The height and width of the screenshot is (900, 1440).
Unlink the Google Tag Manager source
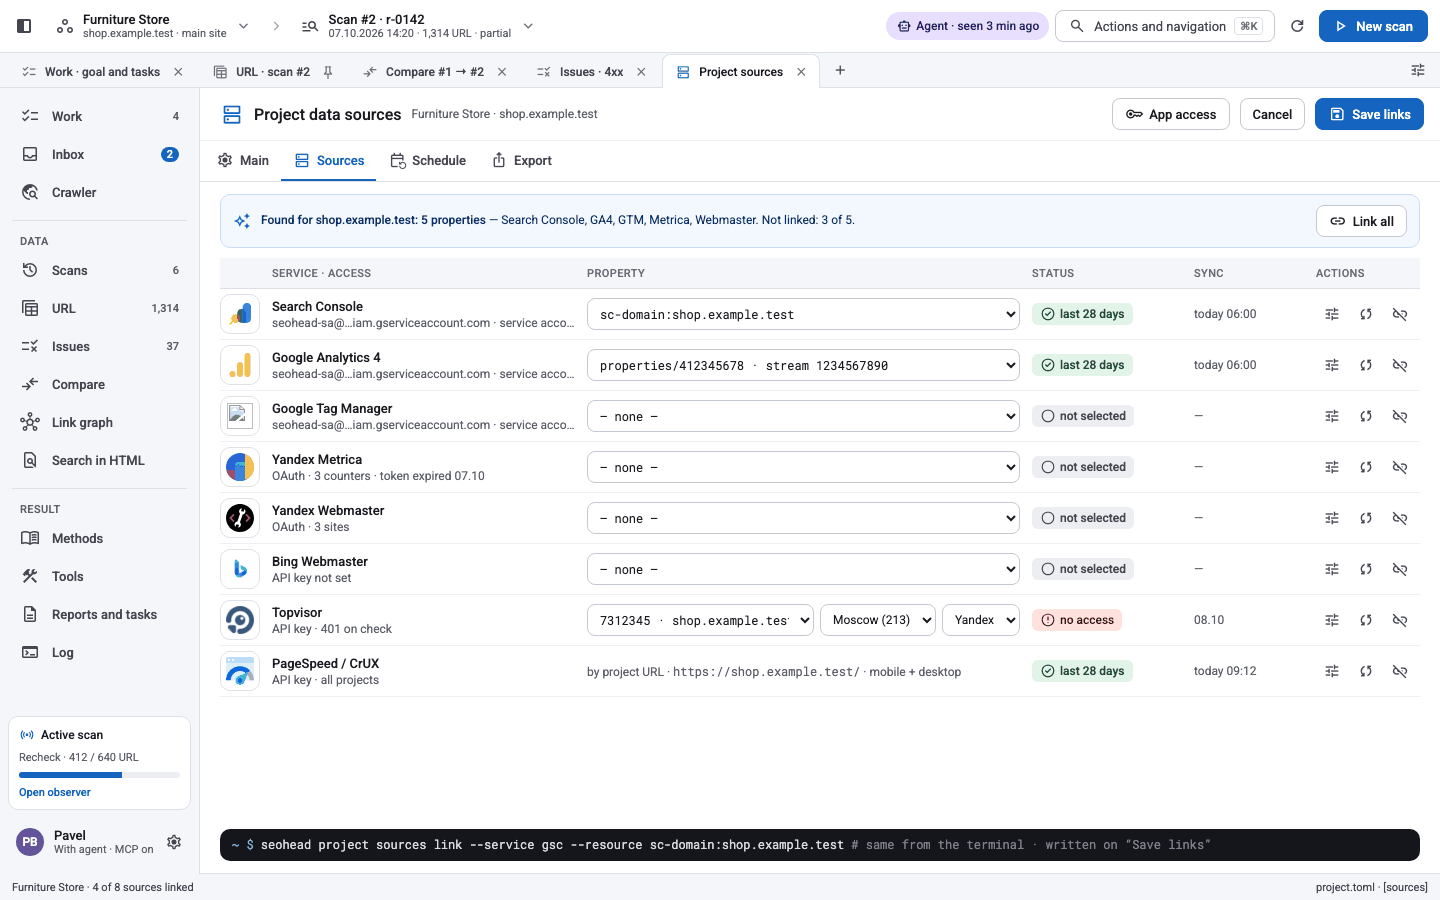point(1400,416)
